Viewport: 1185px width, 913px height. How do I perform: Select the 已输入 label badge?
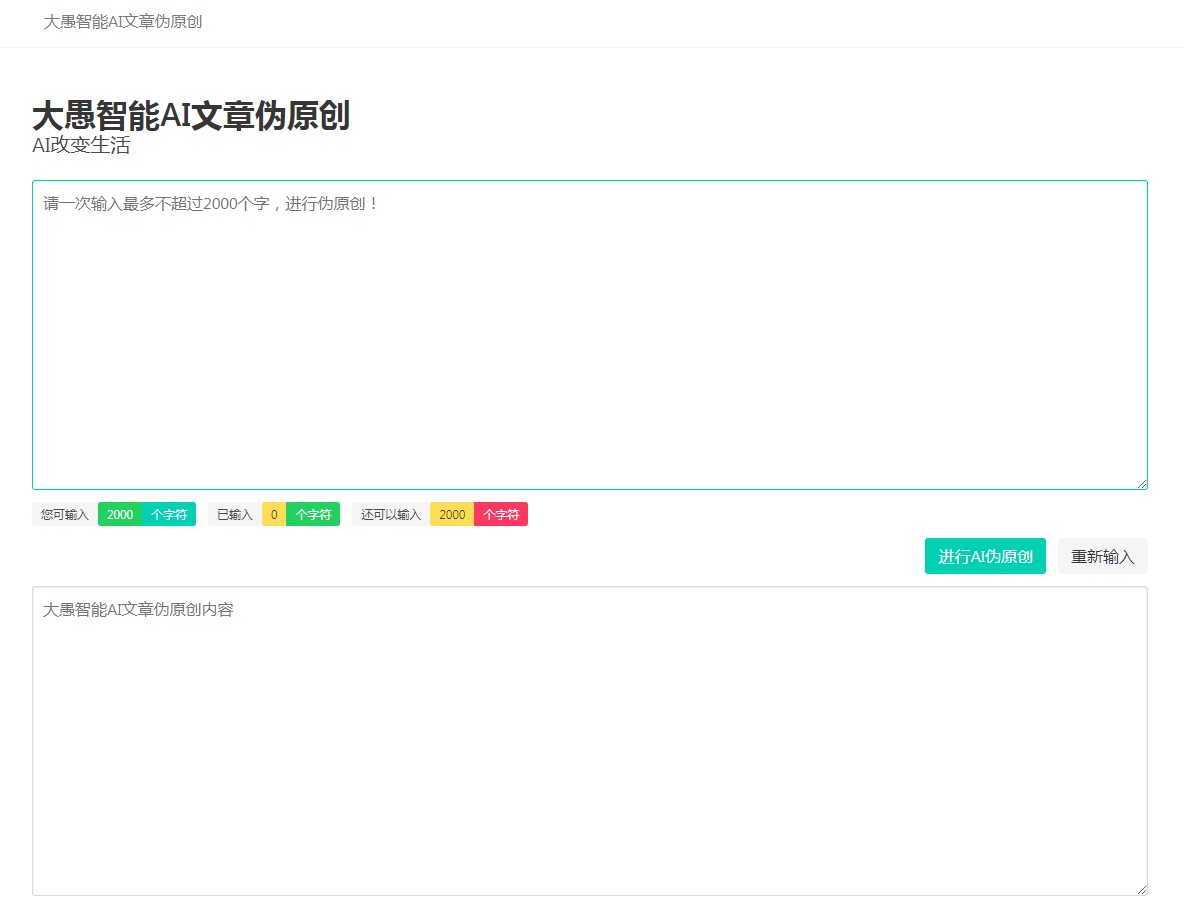pyautogui.click(x=232, y=514)
